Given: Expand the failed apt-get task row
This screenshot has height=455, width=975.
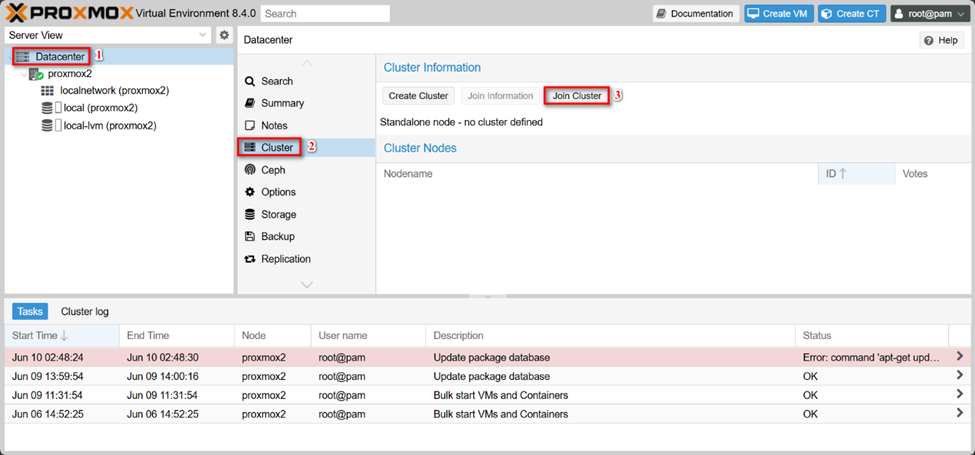Looking at the screenshot, I should click(x=960, y=357).
